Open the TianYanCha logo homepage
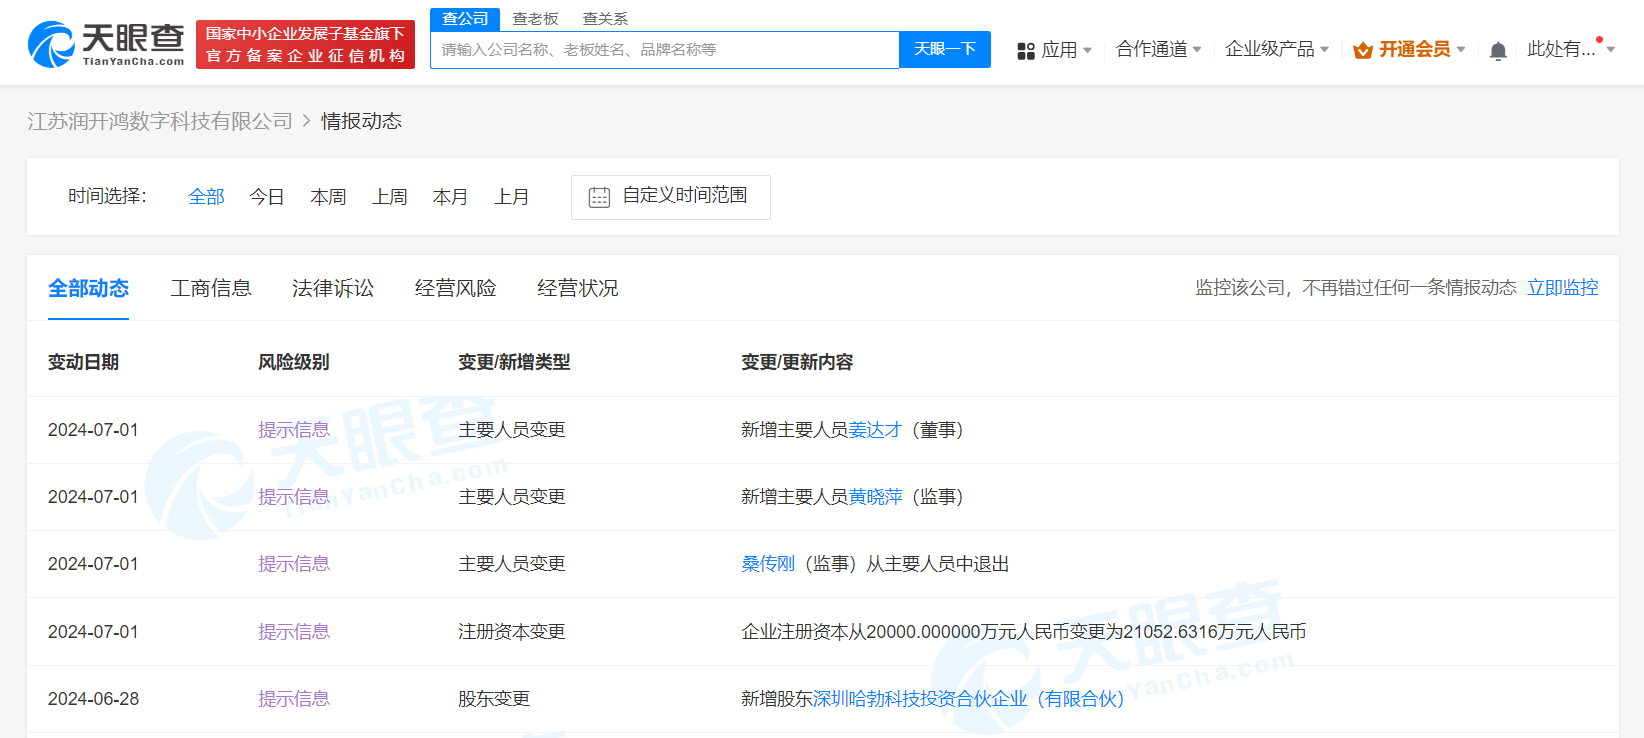 point(106,44)
